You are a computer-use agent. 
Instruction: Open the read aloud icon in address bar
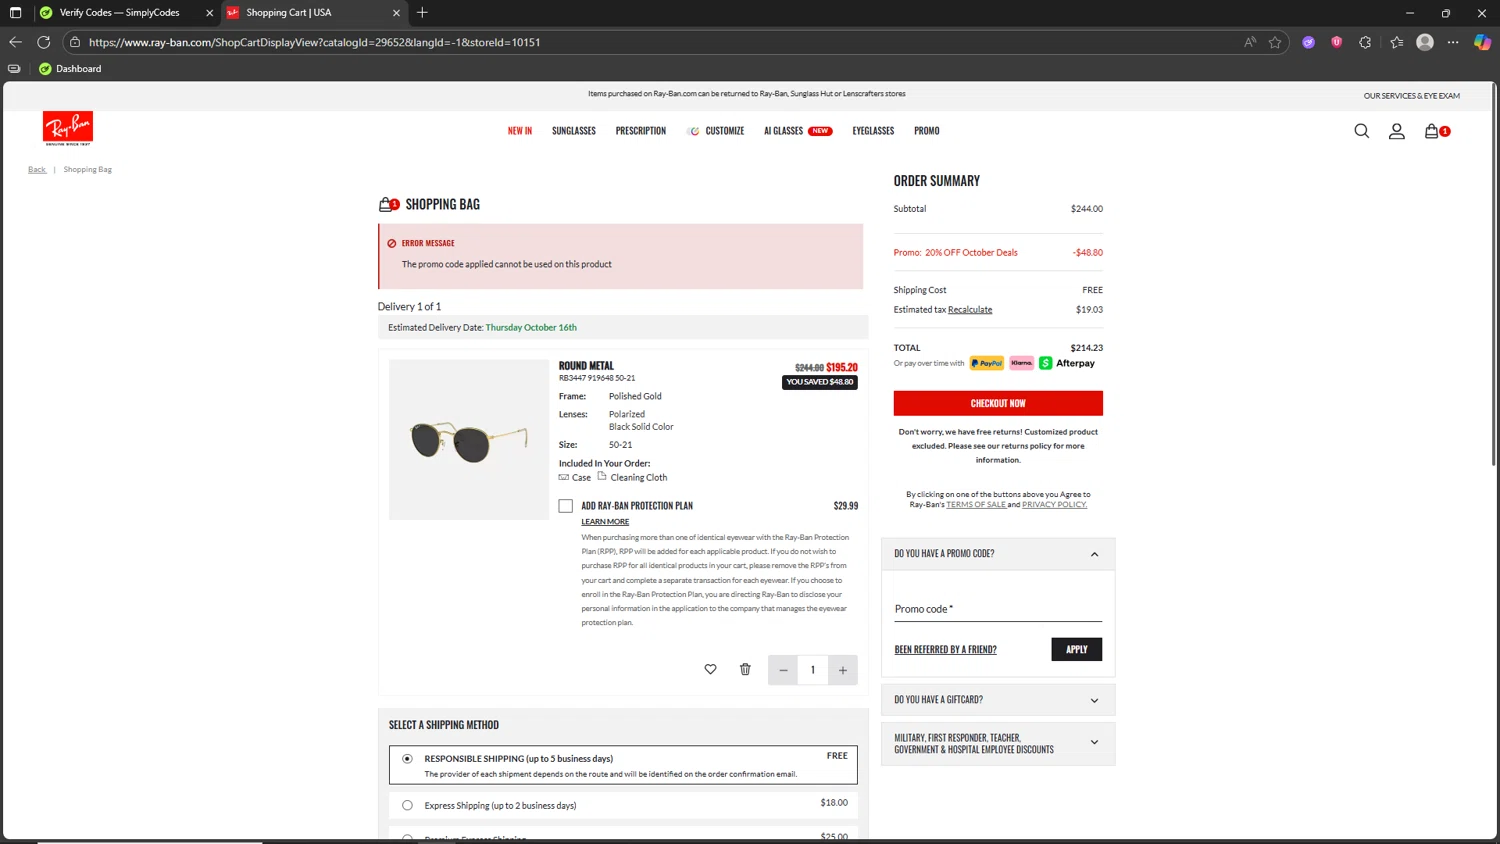[1250, 42]
